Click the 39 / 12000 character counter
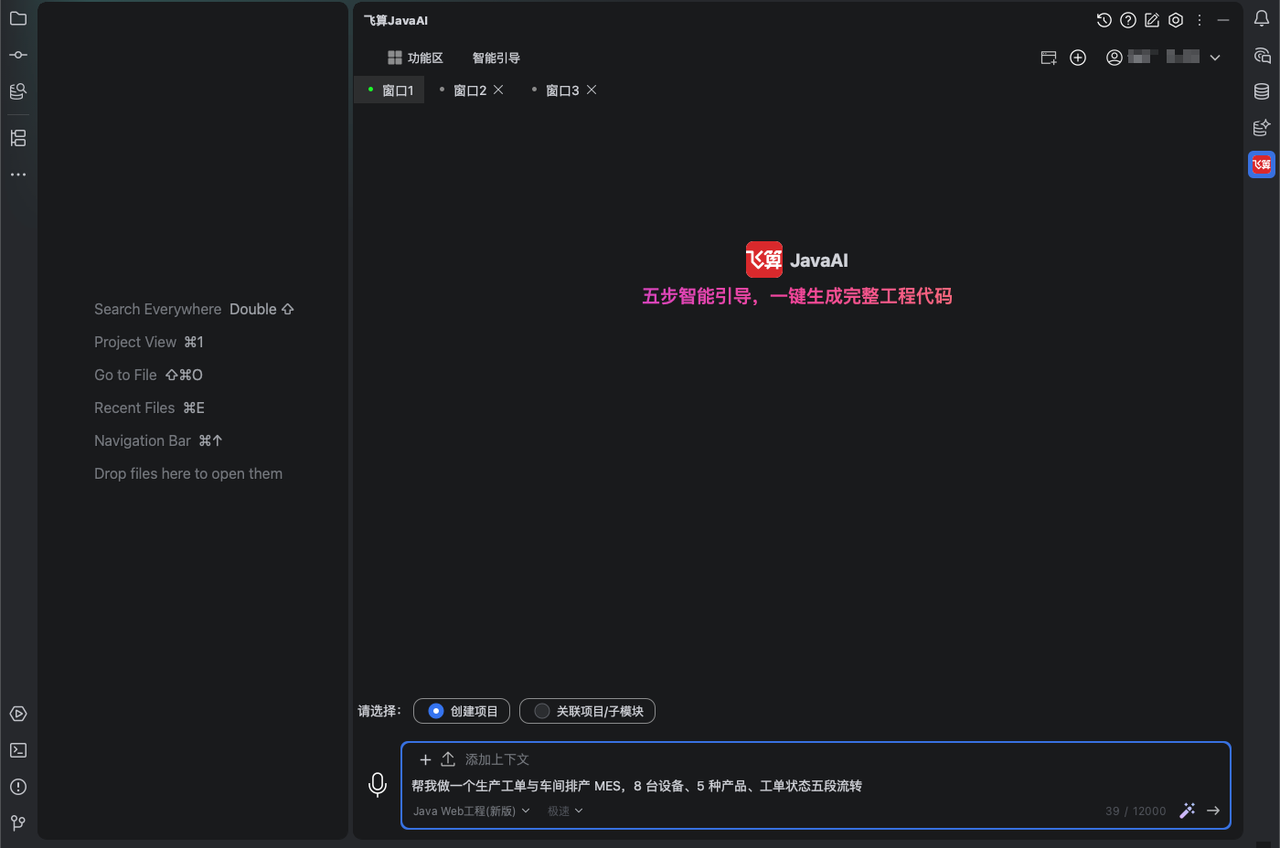Image resolution: width=1280 pixels, height=848 pixels. [1135, 811]
